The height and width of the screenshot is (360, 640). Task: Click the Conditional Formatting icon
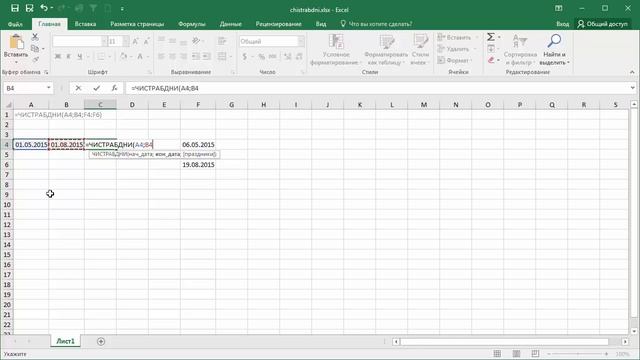[336, 42]
